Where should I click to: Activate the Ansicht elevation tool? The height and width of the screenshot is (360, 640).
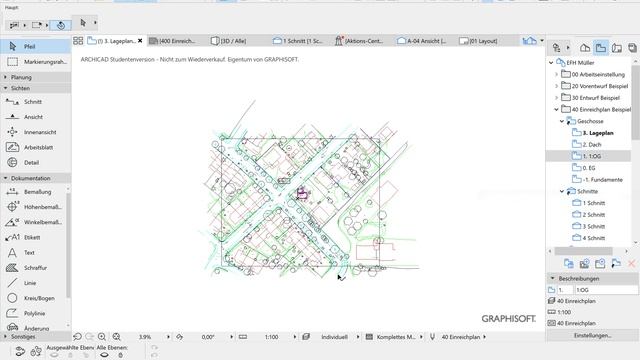point(36,117)
